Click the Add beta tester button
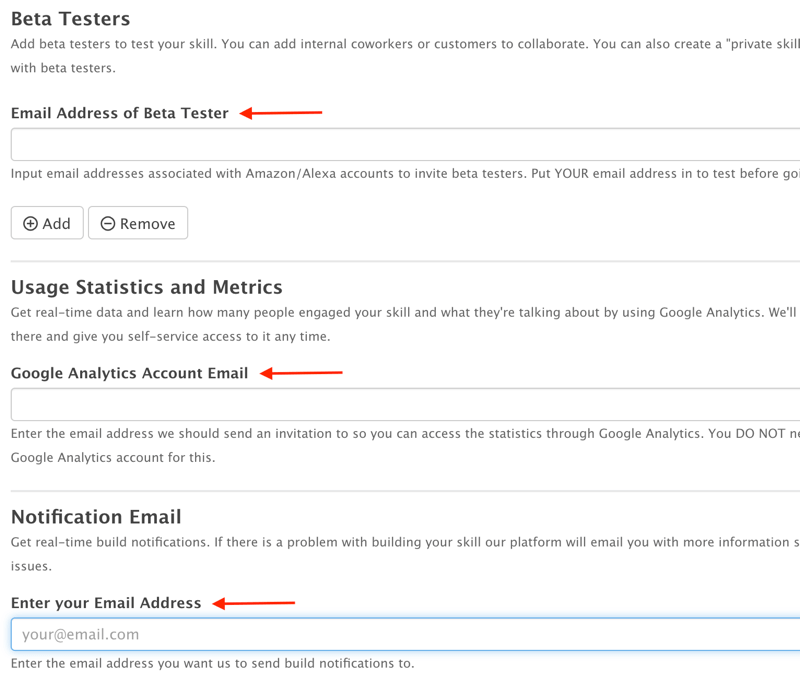This screenshot has height=683, width=800. coord(47,223)
